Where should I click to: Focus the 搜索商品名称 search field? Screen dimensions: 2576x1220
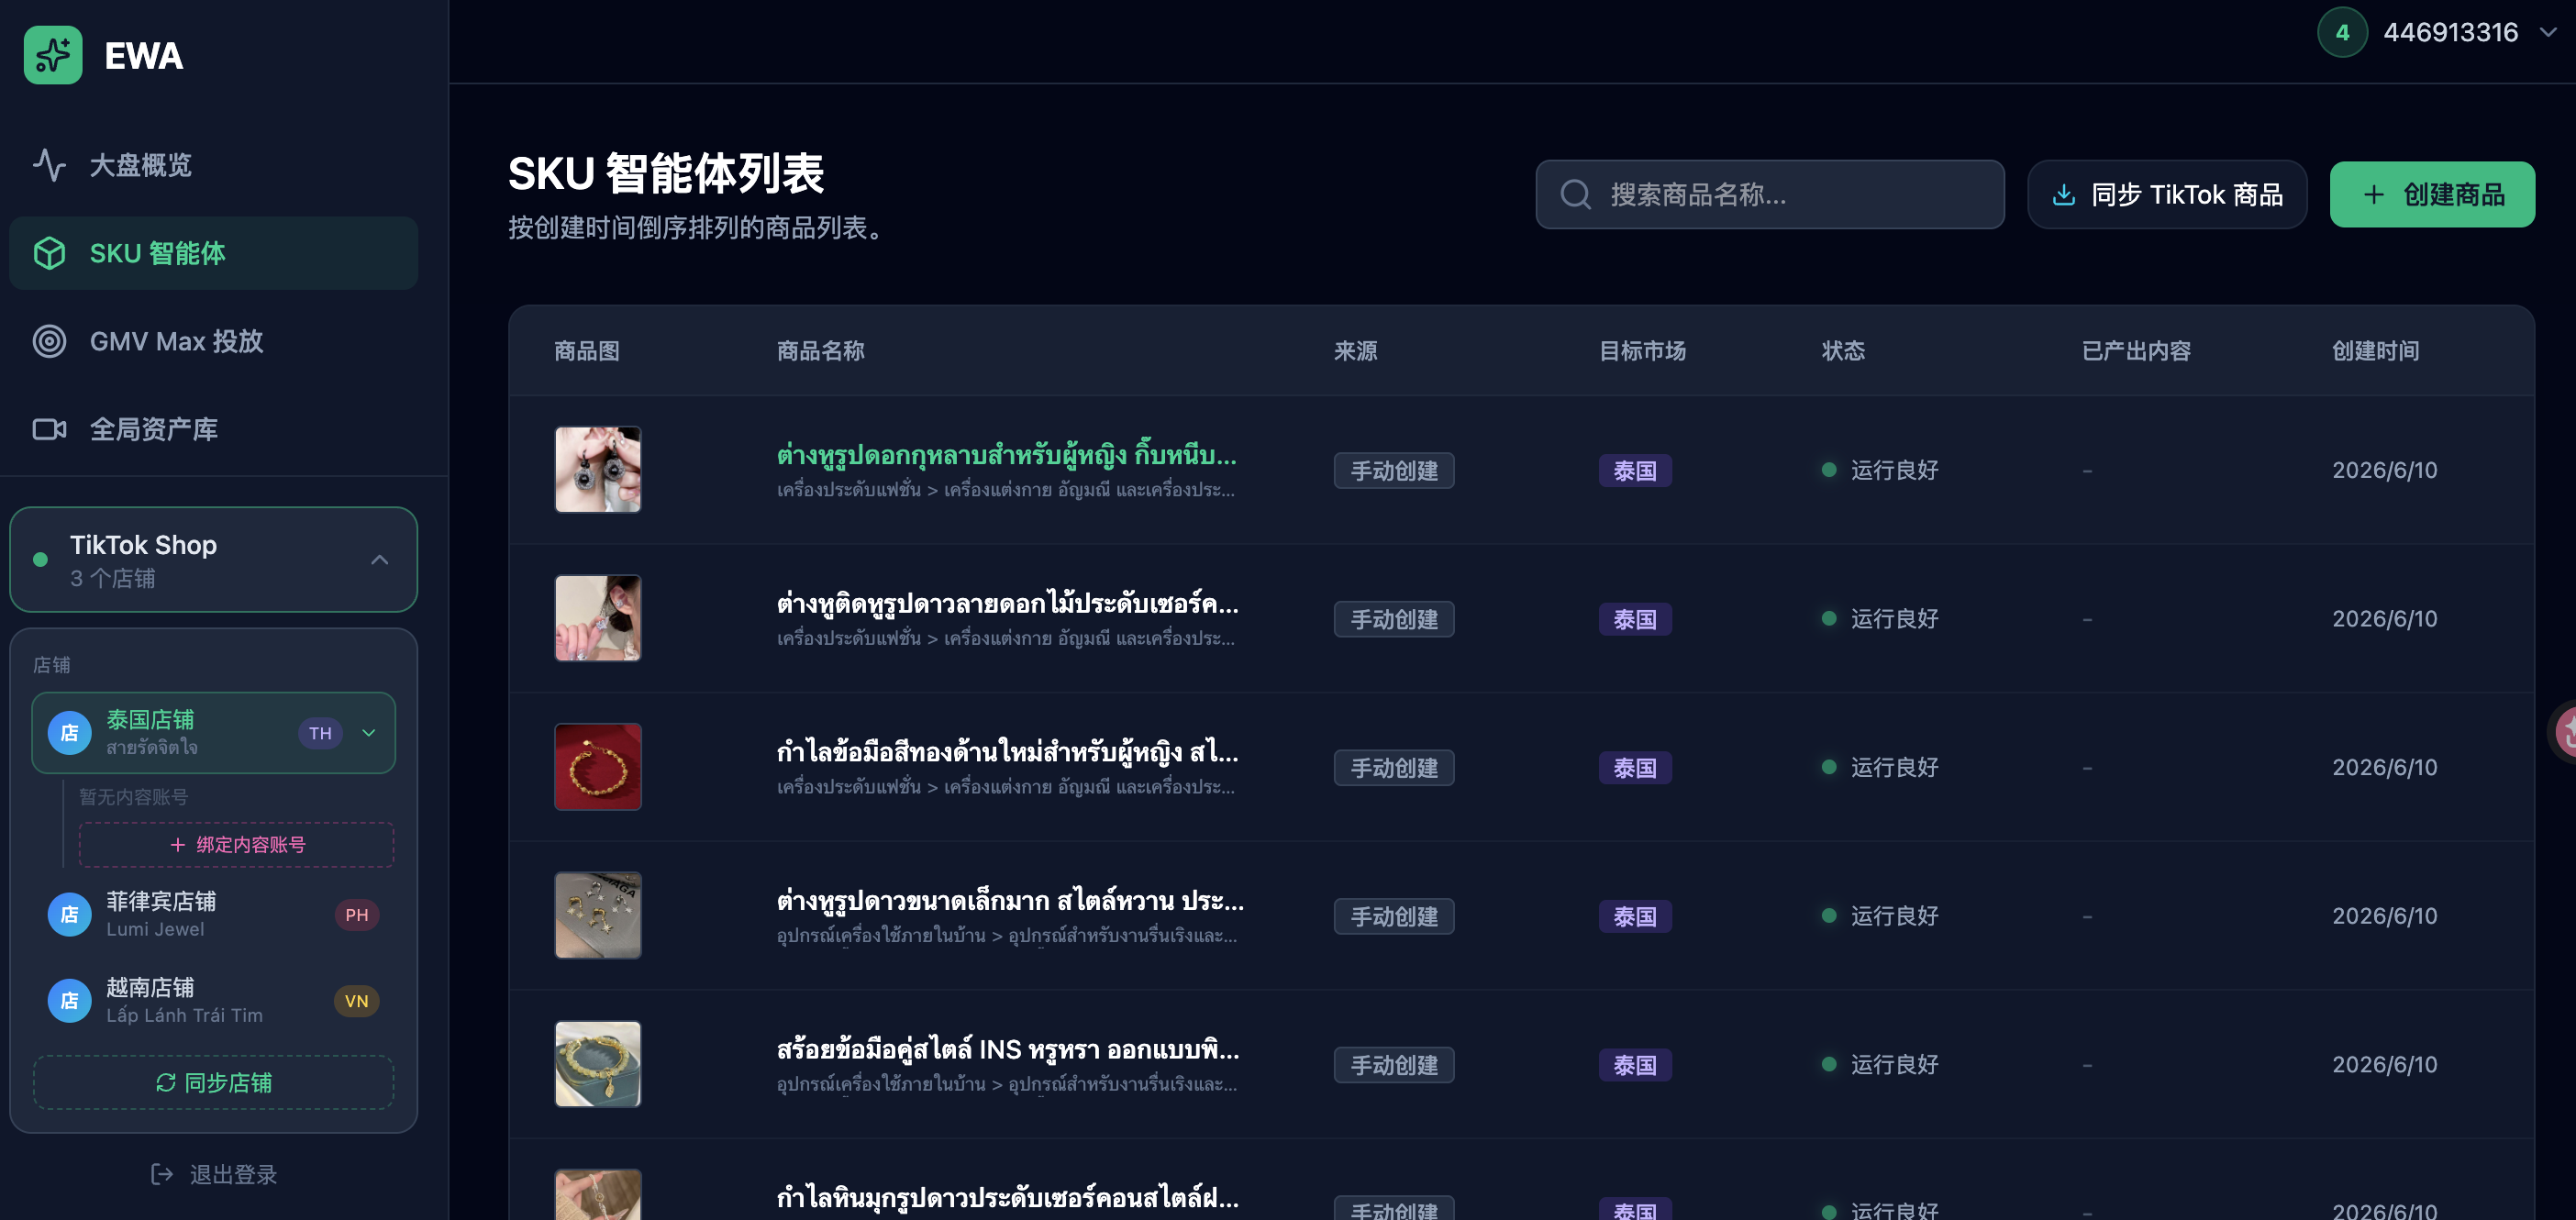(x=1770, y=194)
